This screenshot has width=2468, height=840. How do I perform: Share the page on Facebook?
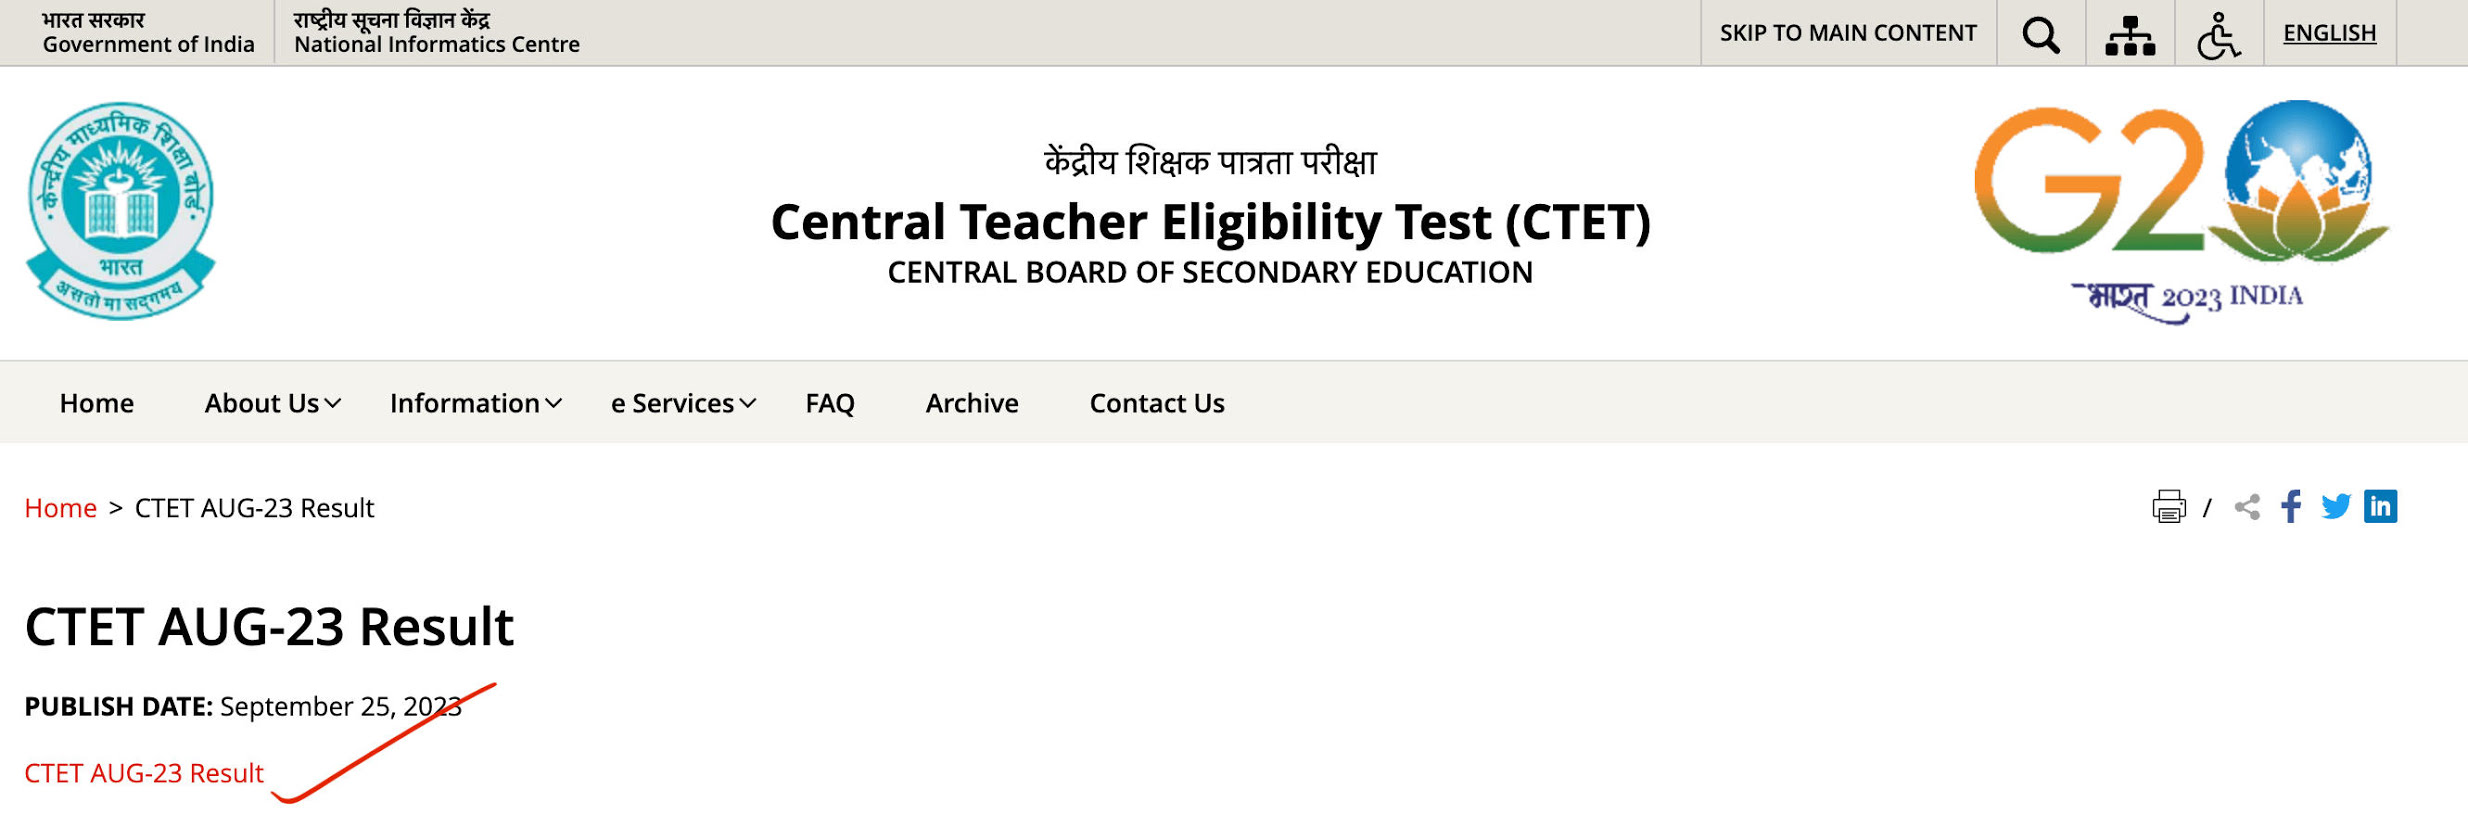click(x=2290, y=507)
